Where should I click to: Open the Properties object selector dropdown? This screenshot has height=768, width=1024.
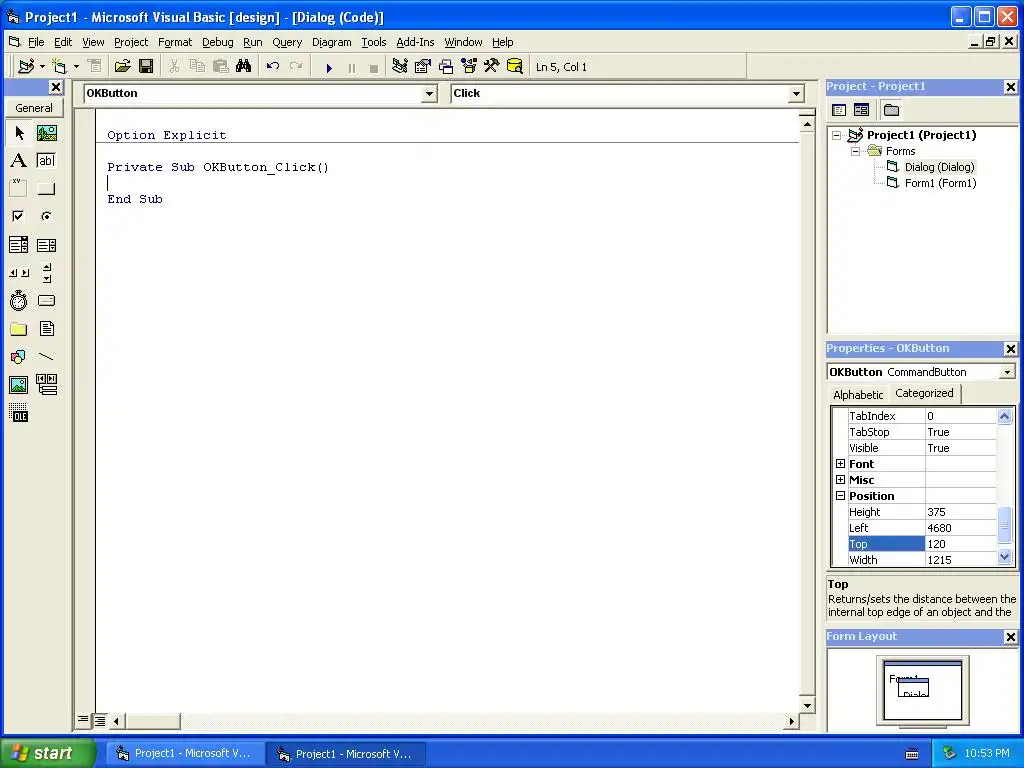click(1007, 372)
